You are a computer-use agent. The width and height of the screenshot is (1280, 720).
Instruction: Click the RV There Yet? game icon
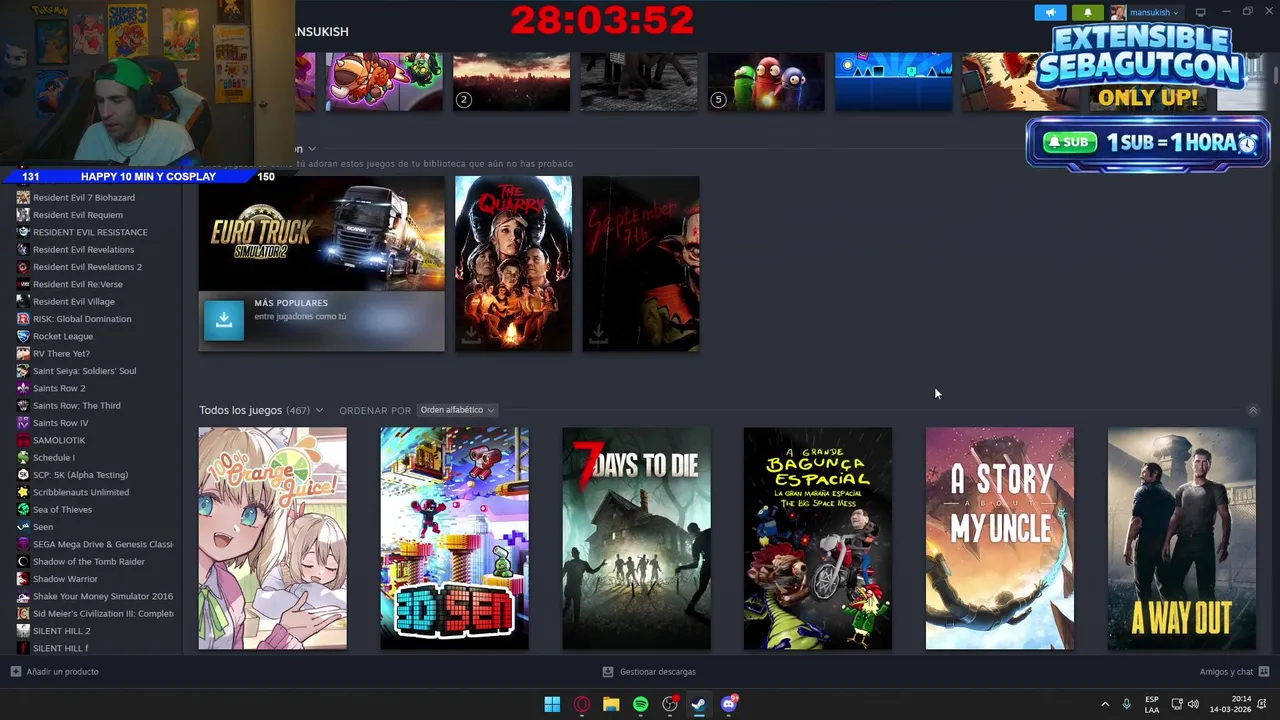[x=23, y=354]
